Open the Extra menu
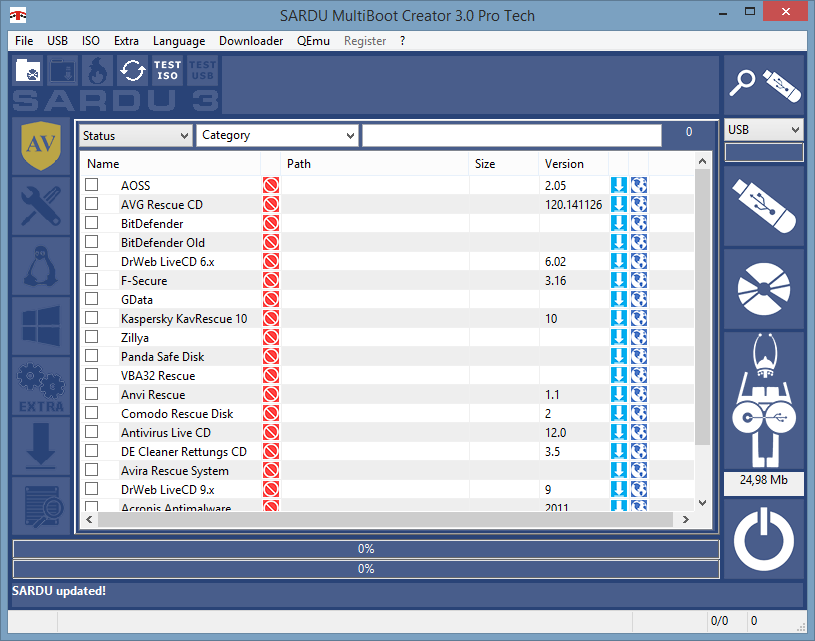The width and height of the screenshot is (815, 641). click(126, 41)
